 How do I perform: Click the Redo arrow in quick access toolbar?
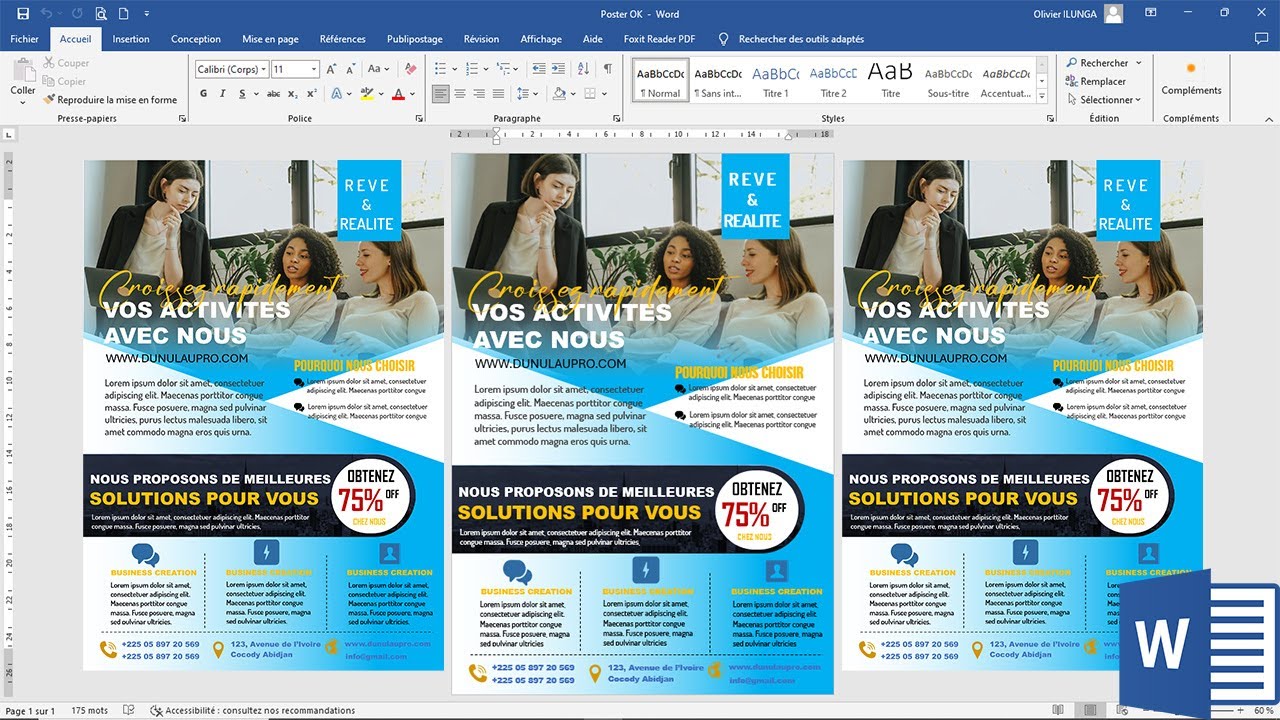pyautogui.click(x=75, y=14)
